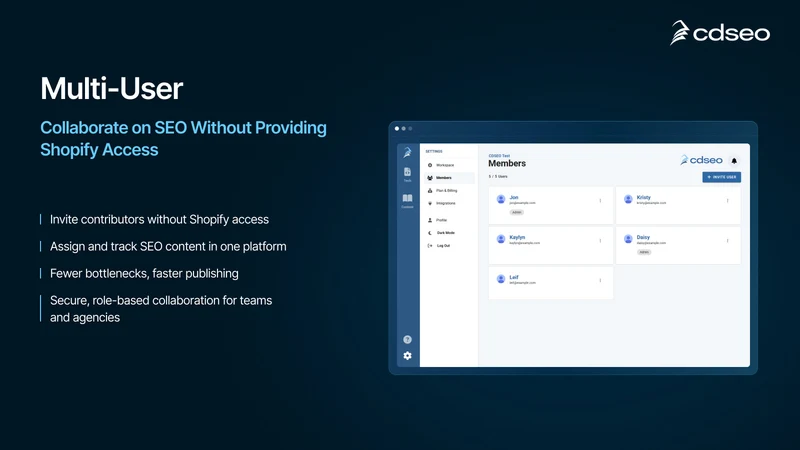Click Kristy's email address

pos(651,203)
